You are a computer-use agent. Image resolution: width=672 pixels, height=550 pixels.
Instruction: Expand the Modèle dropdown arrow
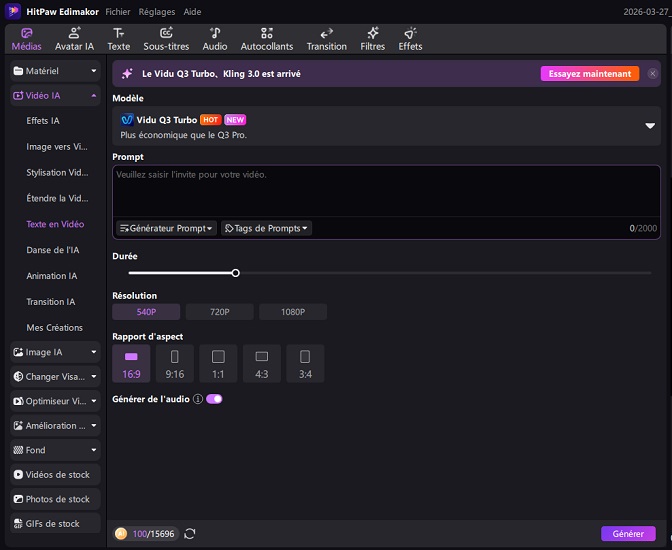649,126
